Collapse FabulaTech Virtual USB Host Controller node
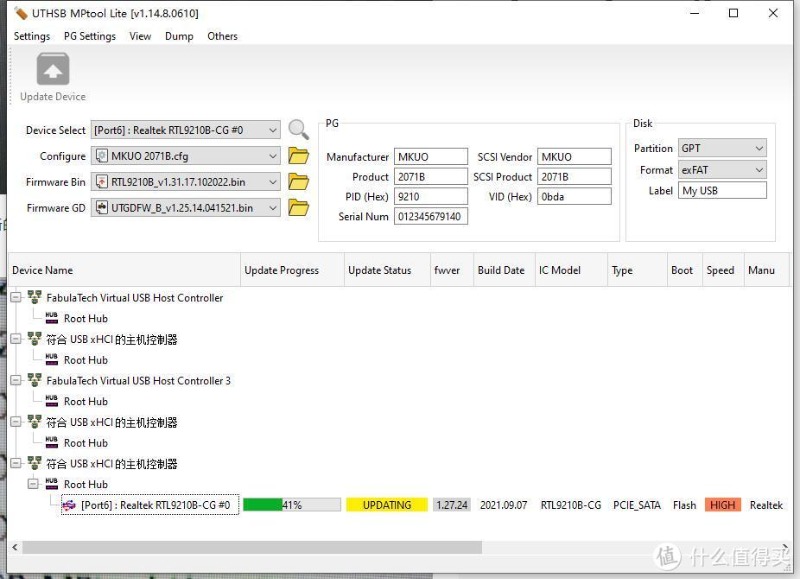 16,298
